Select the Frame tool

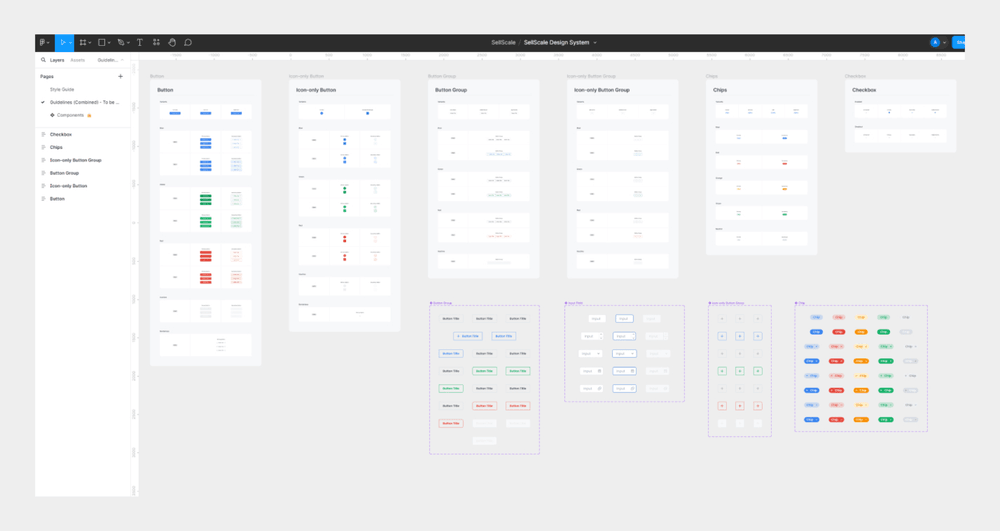[82, 43]
